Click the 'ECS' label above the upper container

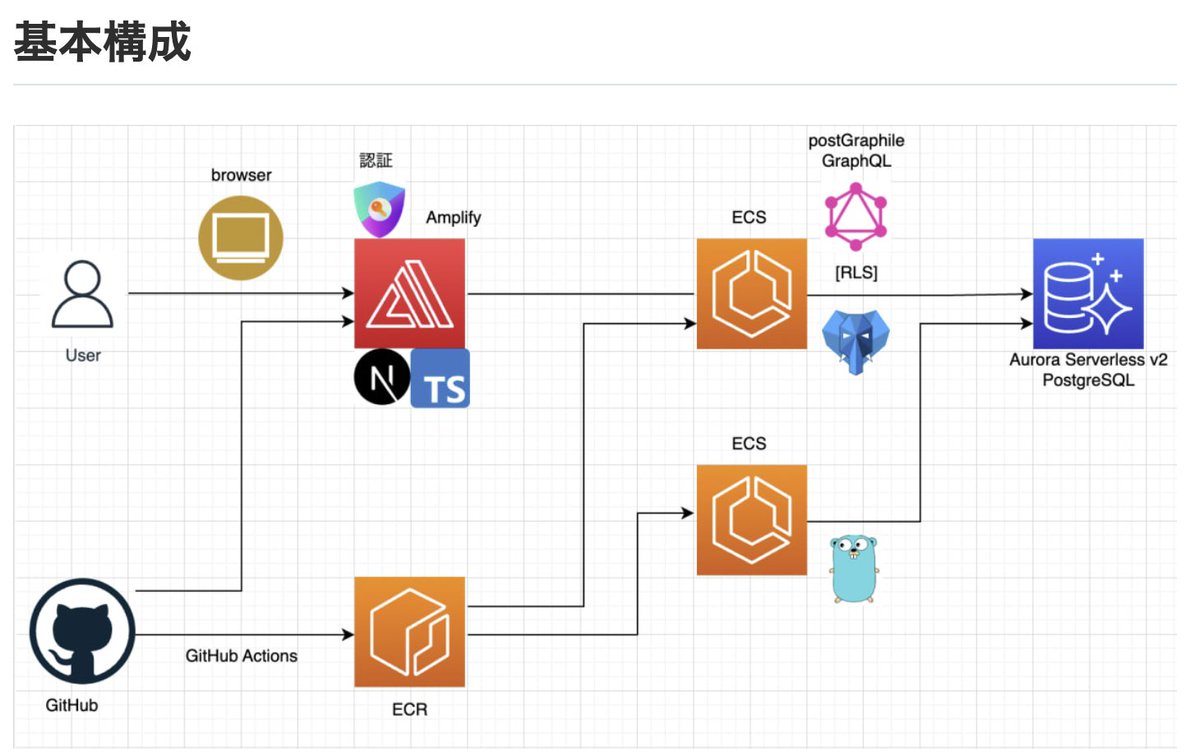(x=749, y=217)
